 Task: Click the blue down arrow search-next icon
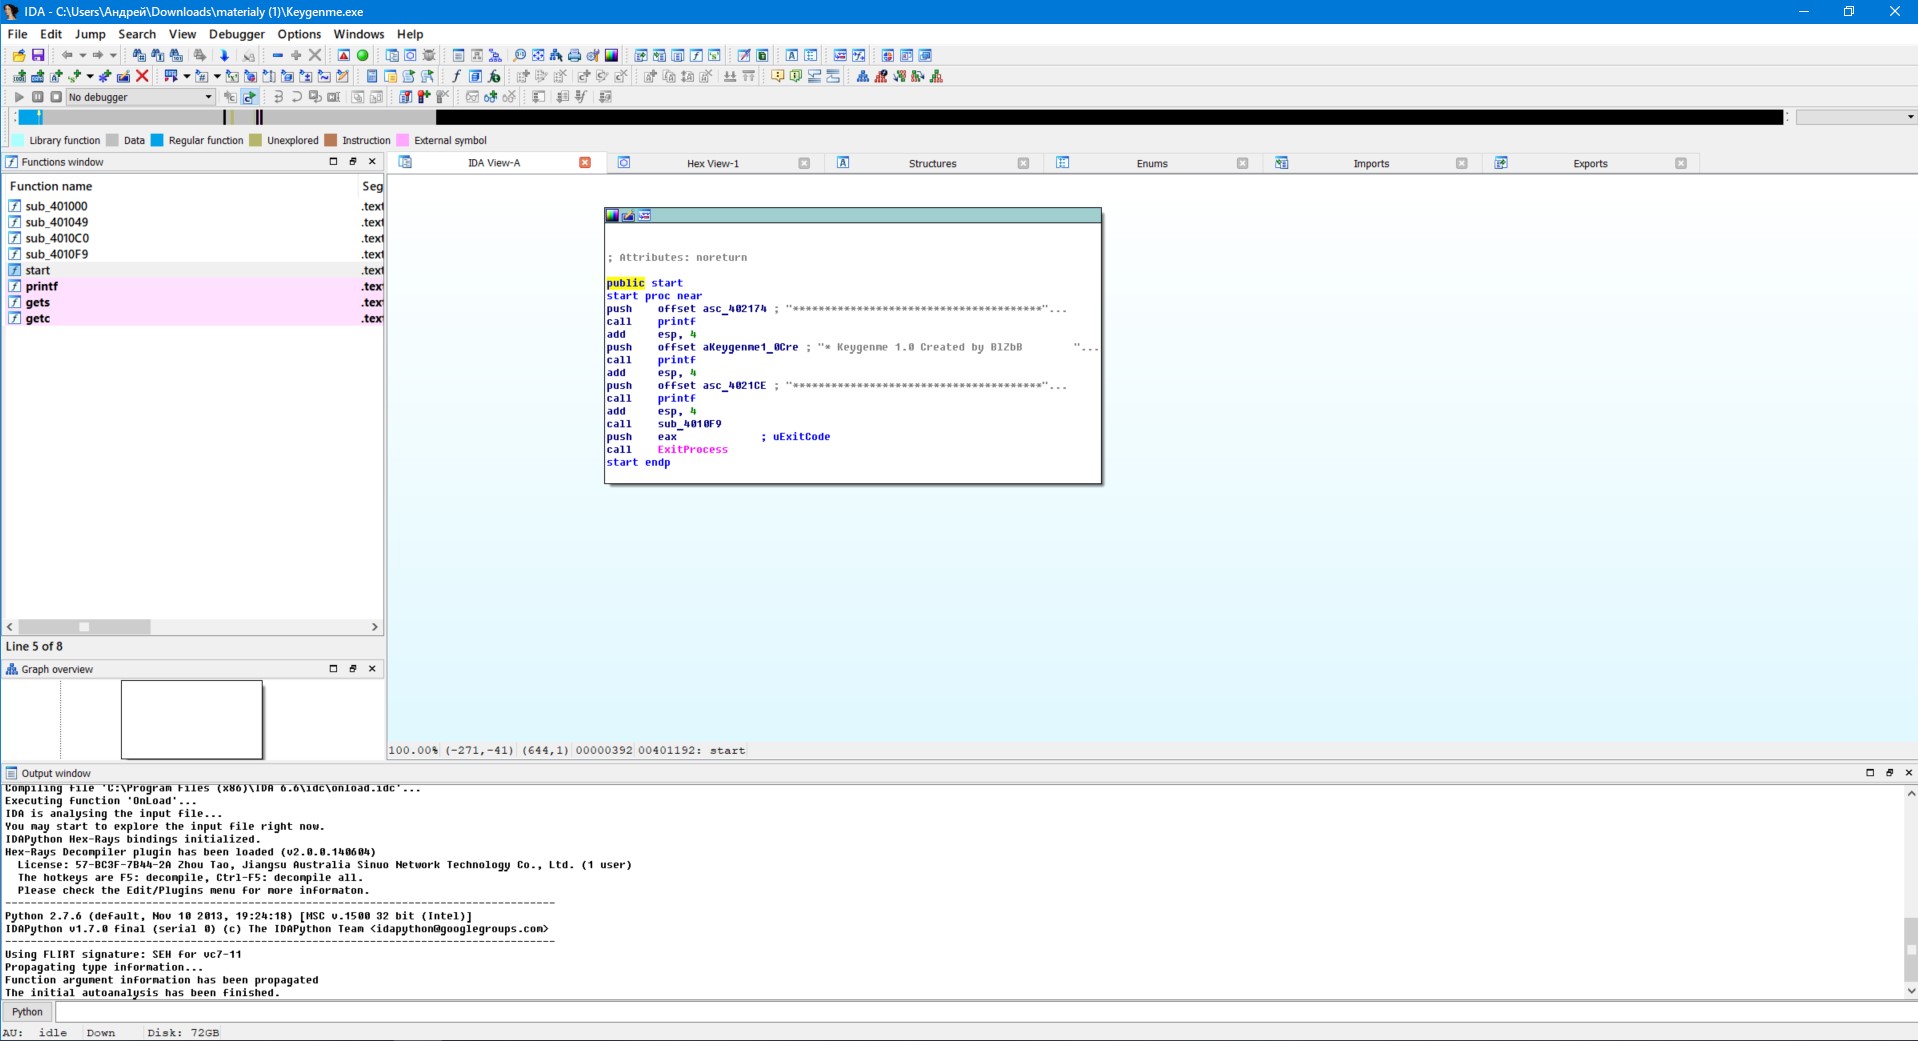coord(224,55)
